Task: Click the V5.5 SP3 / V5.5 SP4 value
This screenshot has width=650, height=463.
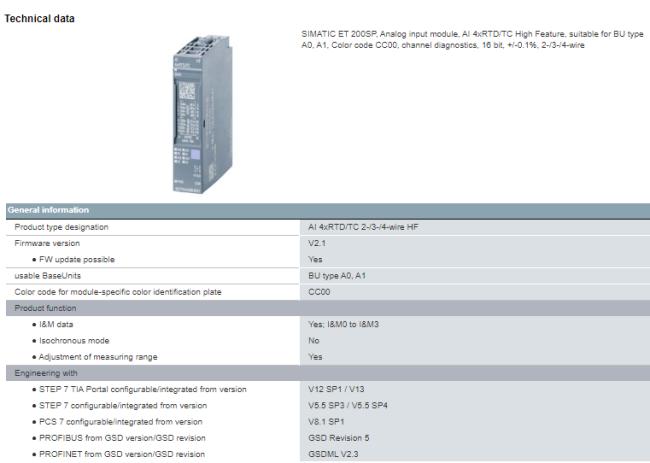Action: 349,405
